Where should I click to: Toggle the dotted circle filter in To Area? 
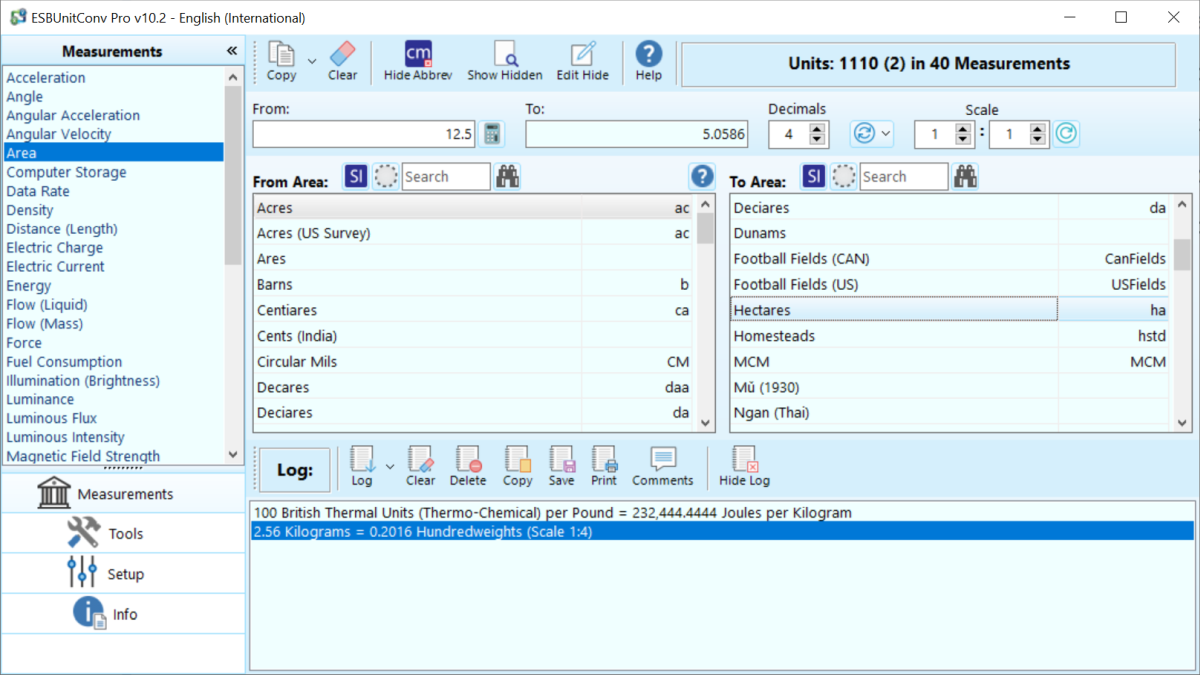coord(844,177)
